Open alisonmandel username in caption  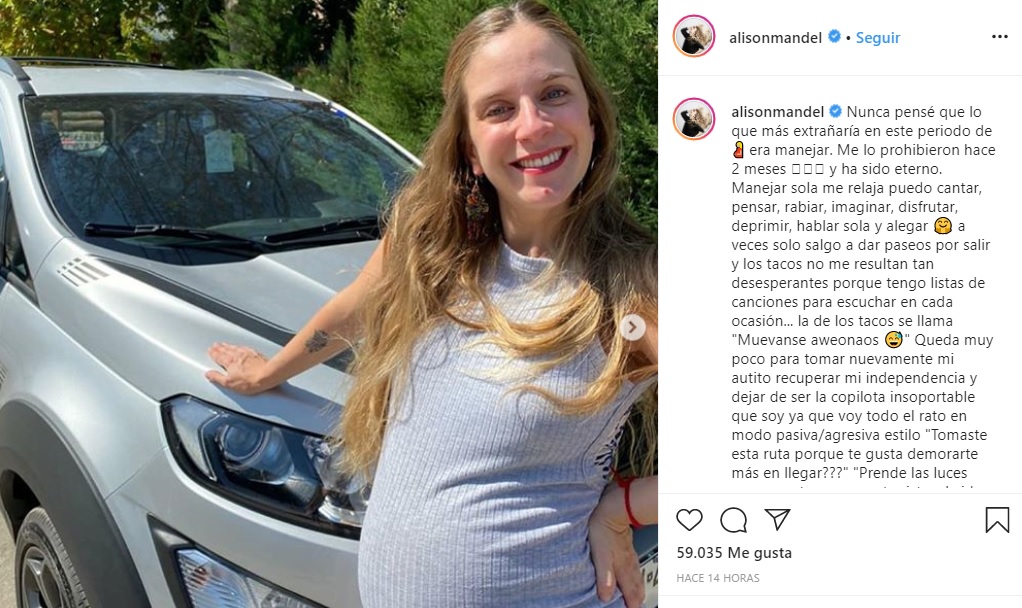point(778,111)
